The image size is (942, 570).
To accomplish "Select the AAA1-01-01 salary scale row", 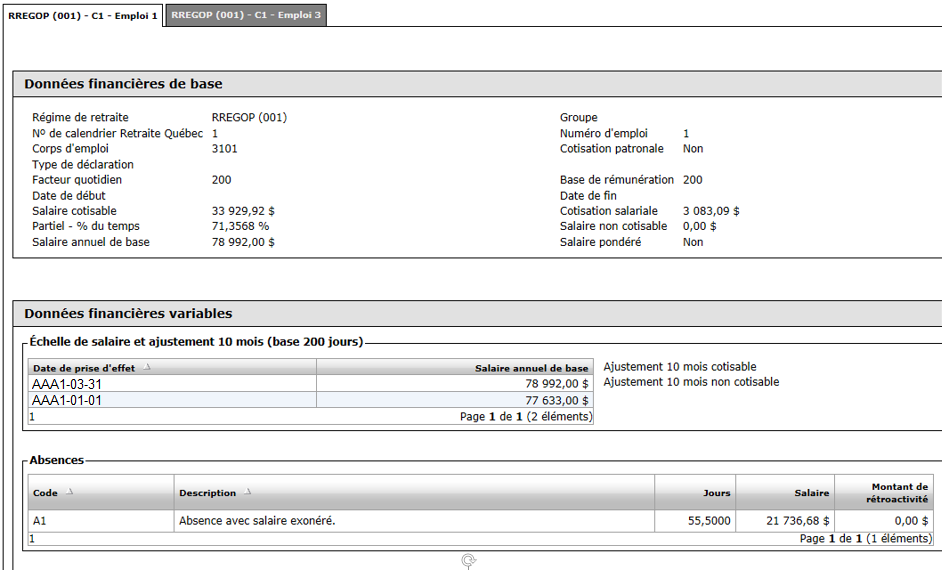I will coord(311,400).
